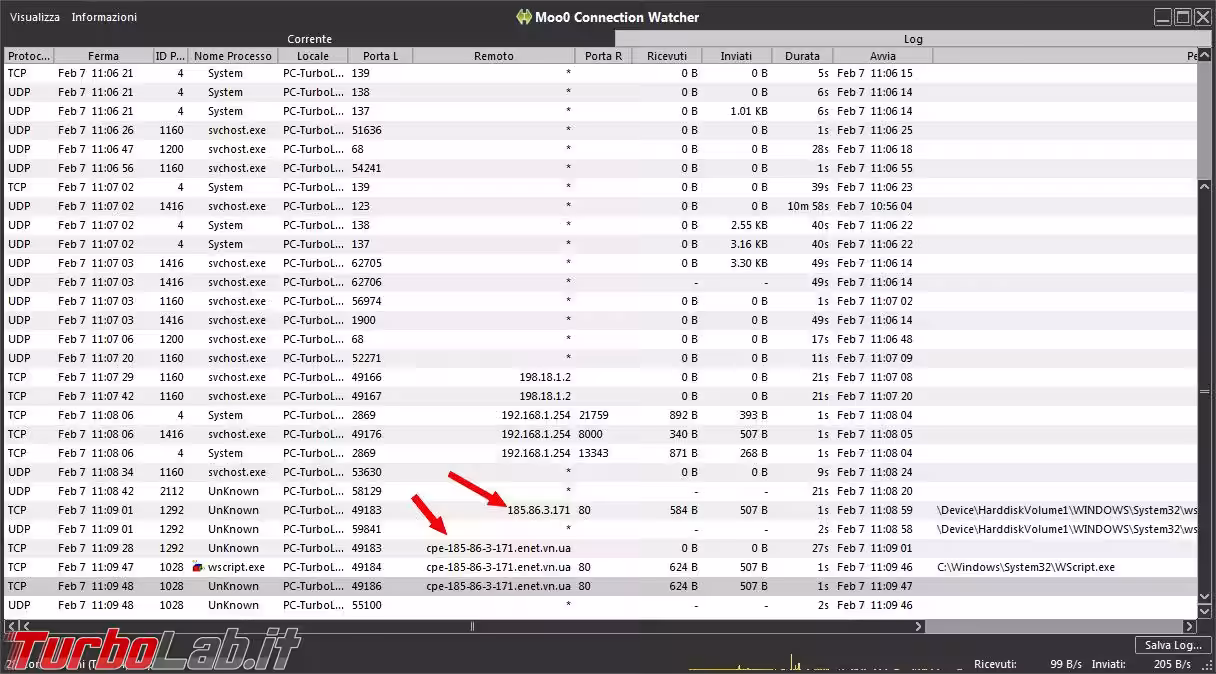Sort by the Remoto column header
Screen dimensions: 1216x674
pos(493,56)
